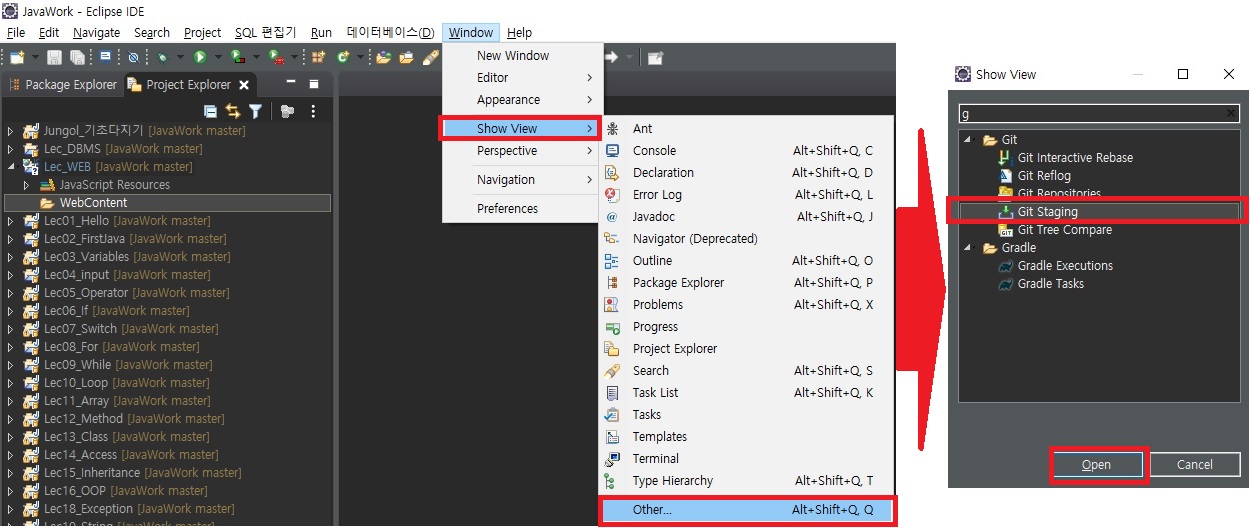Choose Other... in the Show View submenu
Viewport: 1250px width, 528px height.
click(746, 510)
